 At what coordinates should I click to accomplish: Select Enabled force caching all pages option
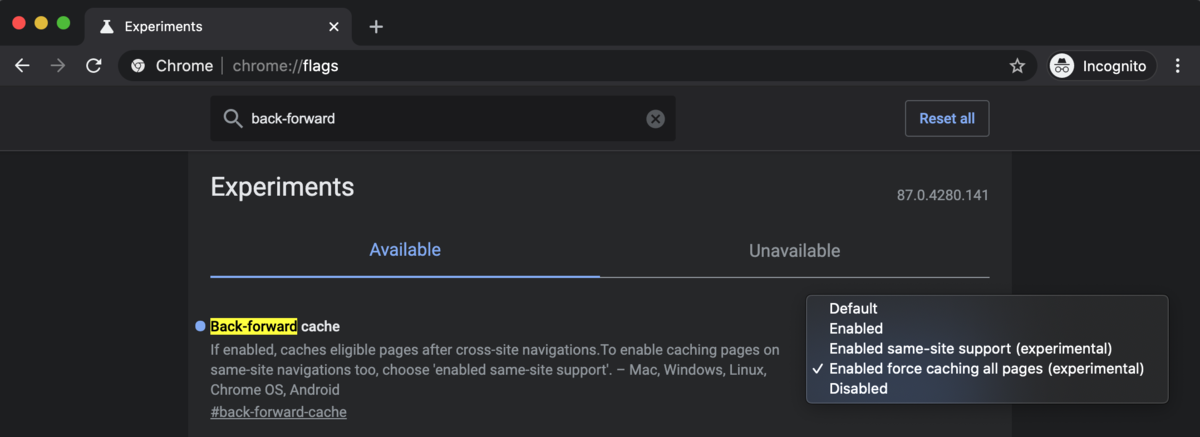coord(987,368)
